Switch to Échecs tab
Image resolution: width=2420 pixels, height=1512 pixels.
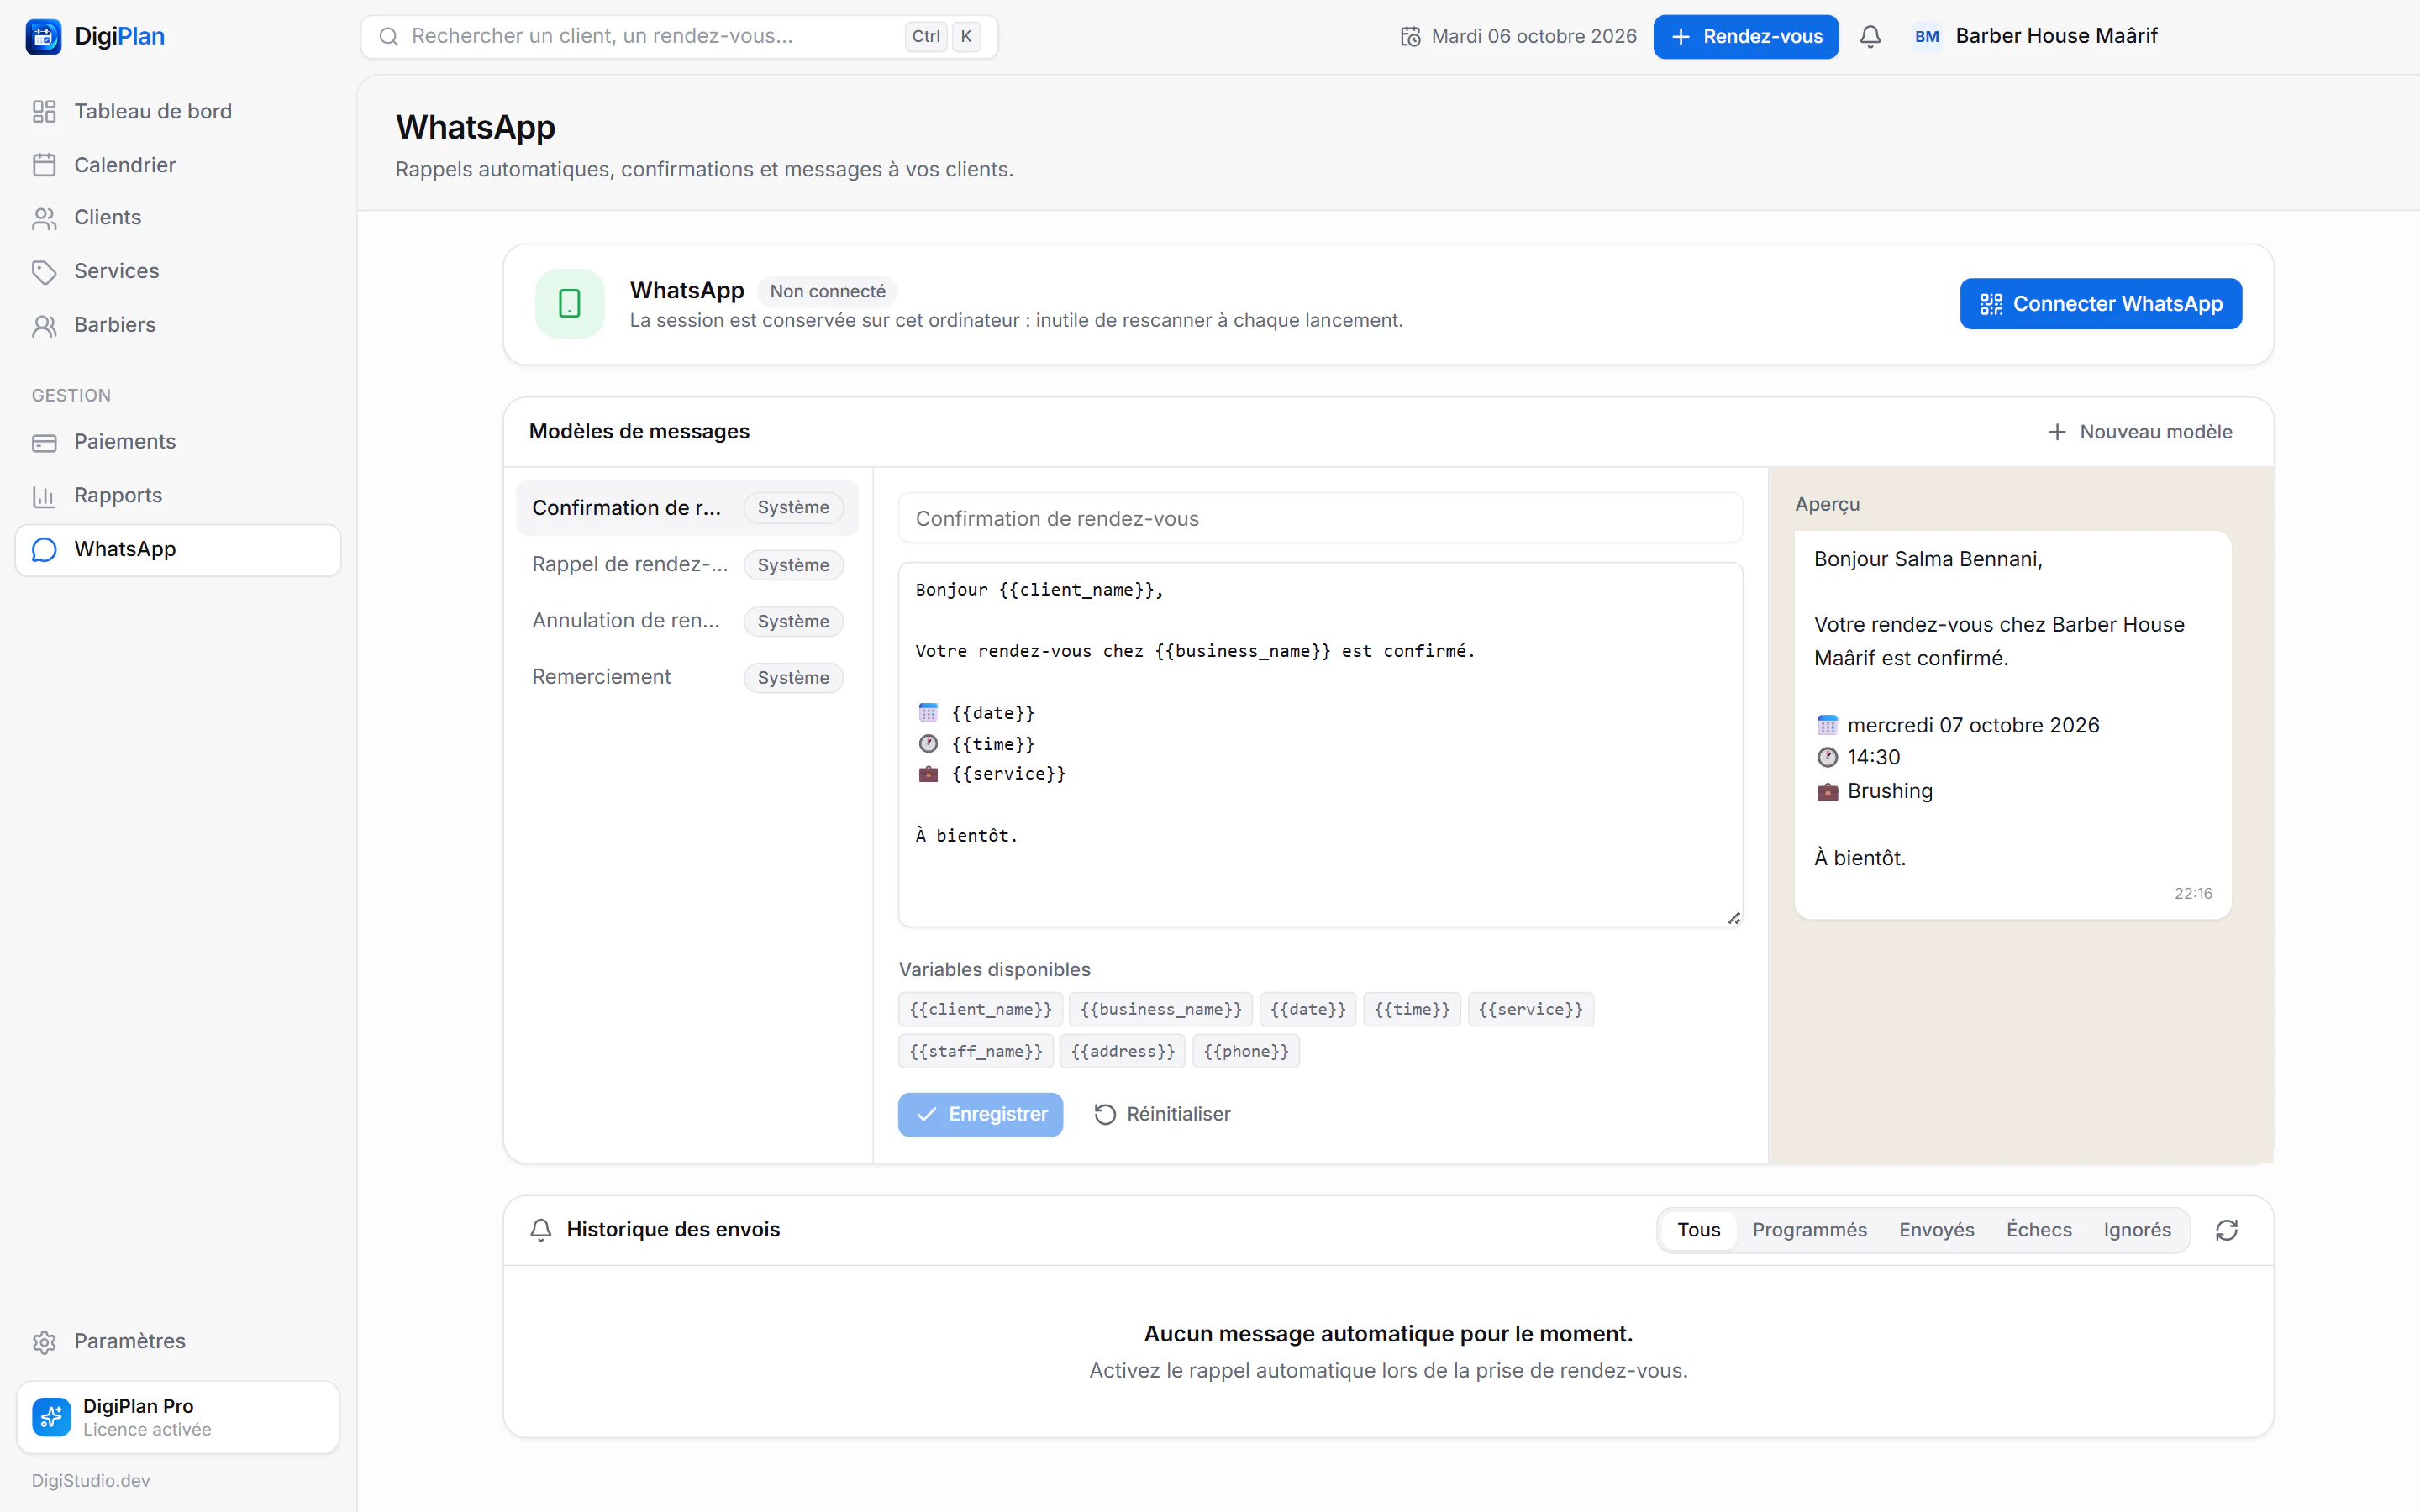[x=2039, y=1230]
